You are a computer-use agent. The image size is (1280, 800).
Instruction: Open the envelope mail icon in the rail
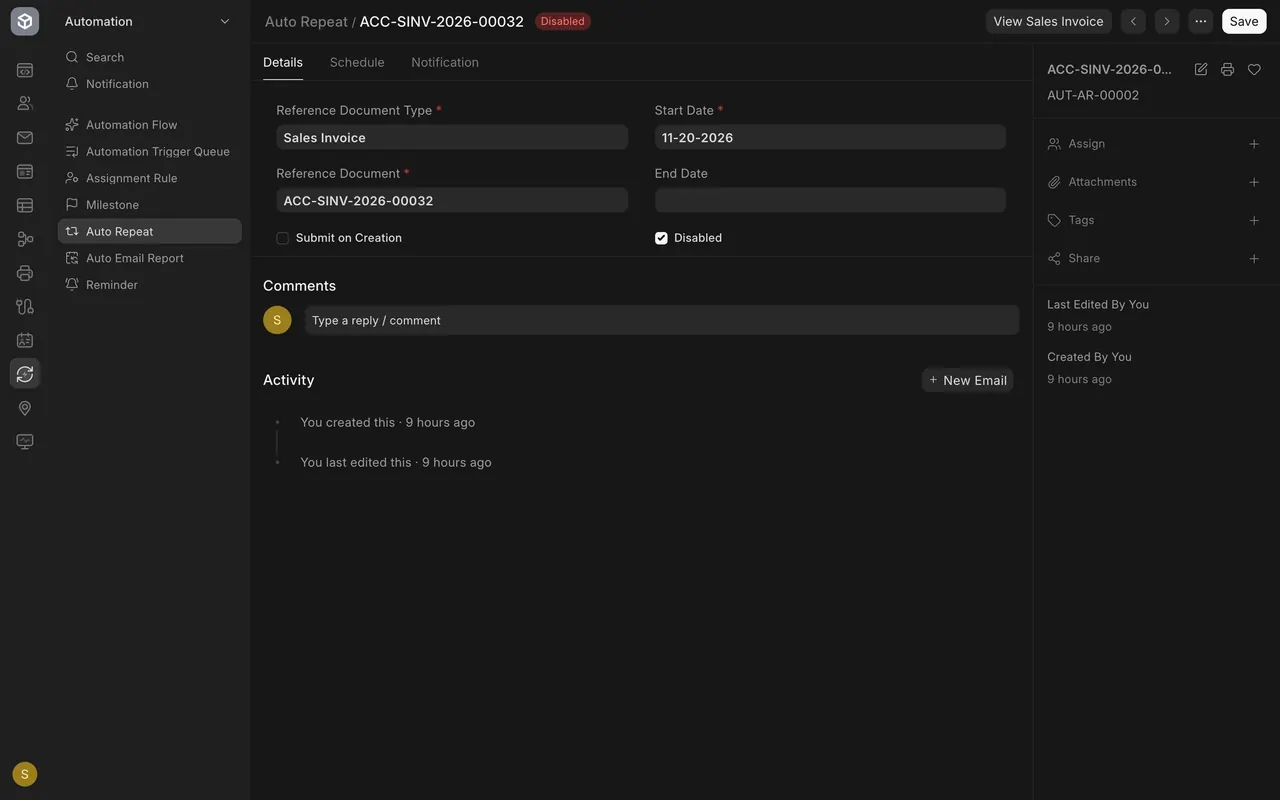(x=25, y=138)
